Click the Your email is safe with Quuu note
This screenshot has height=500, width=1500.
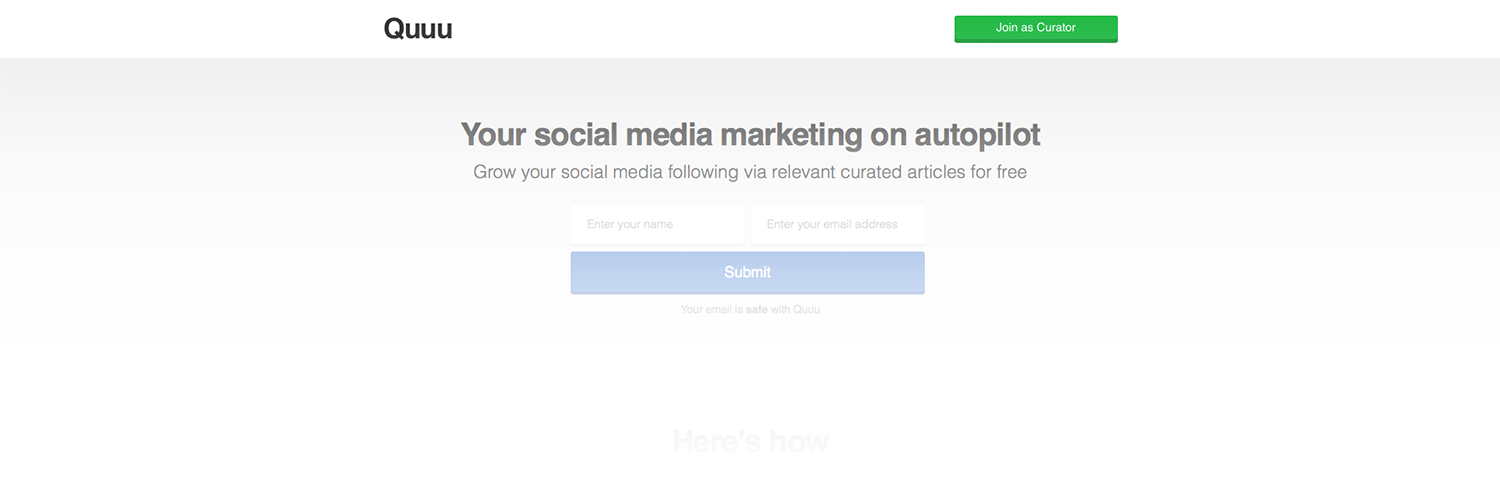750,310
